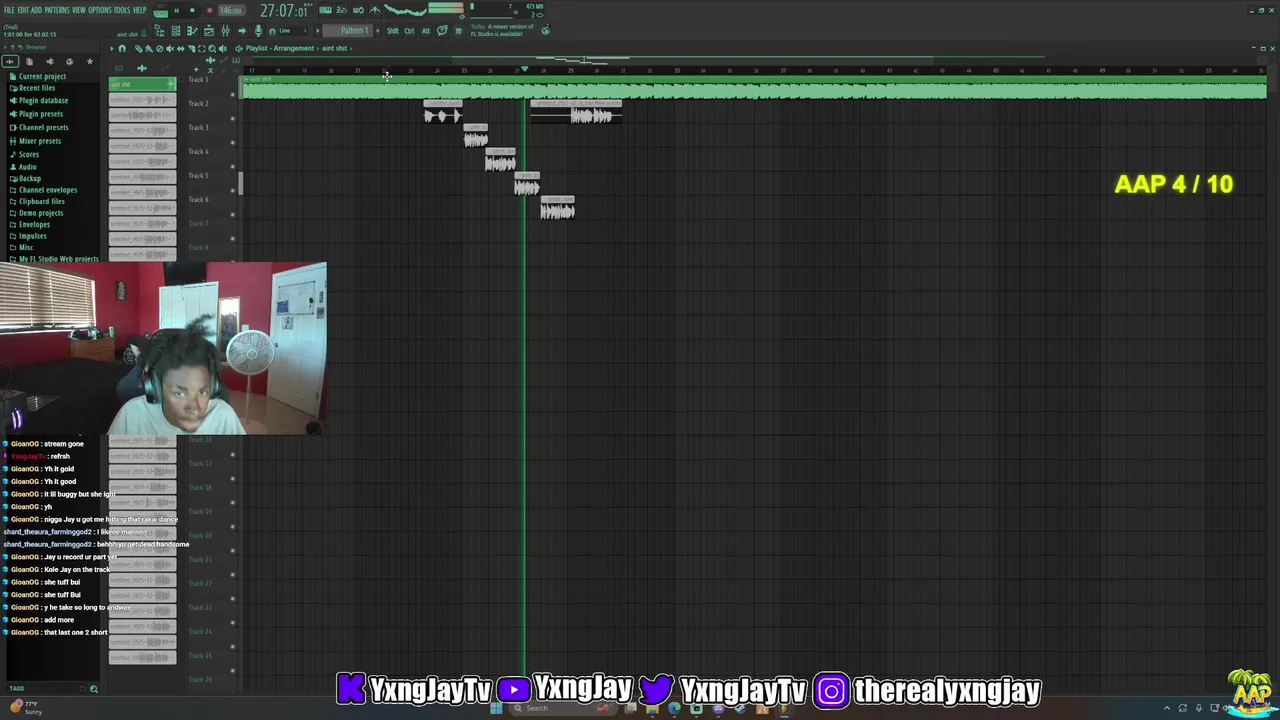This screenshot has height=720, width=1280.
Task: Click the Ctrl key button
Action: tap(409, 31)
